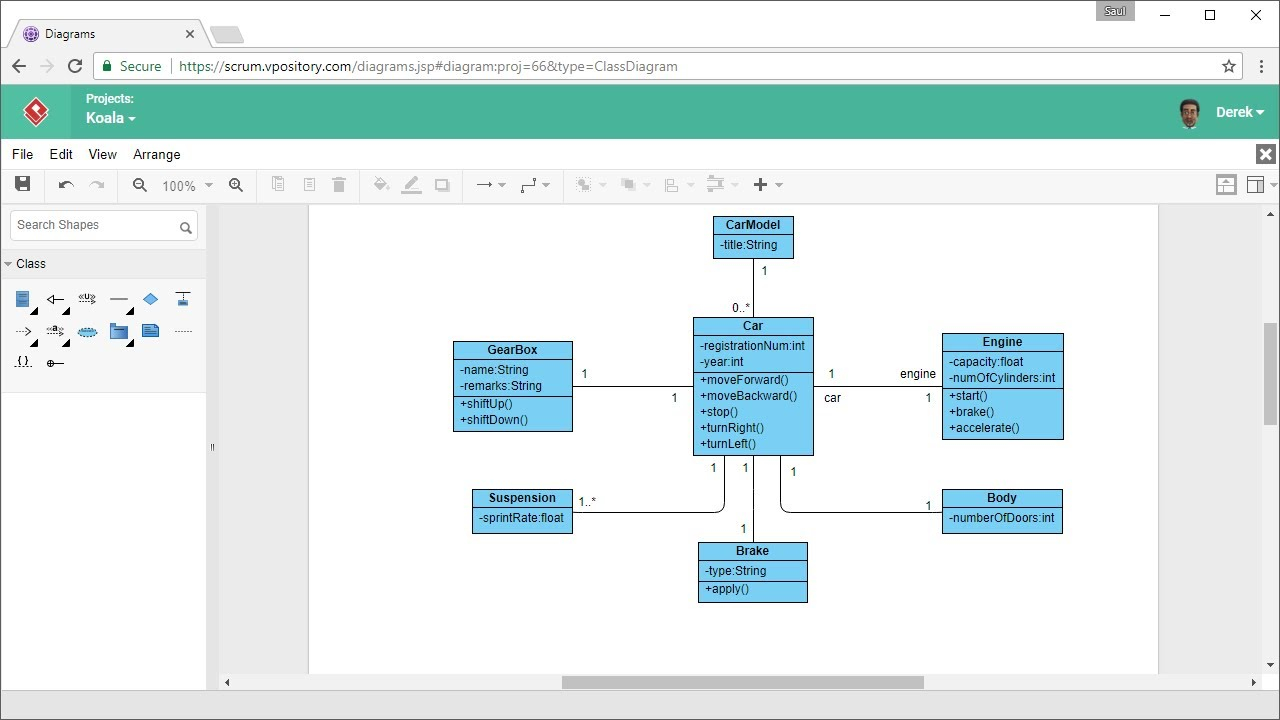Viewport: 1280px width, 720px height.
Task: Select the curly braces constraint shape
Action: [x=23, y=362]
